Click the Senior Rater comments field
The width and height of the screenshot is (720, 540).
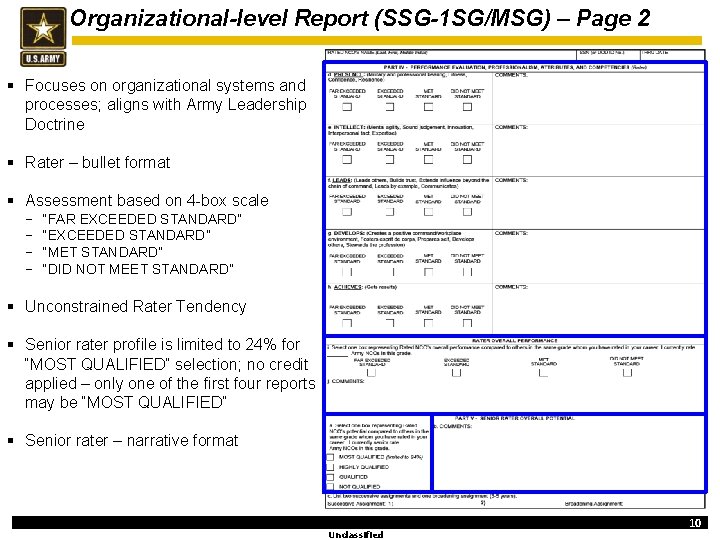point(569,456)
